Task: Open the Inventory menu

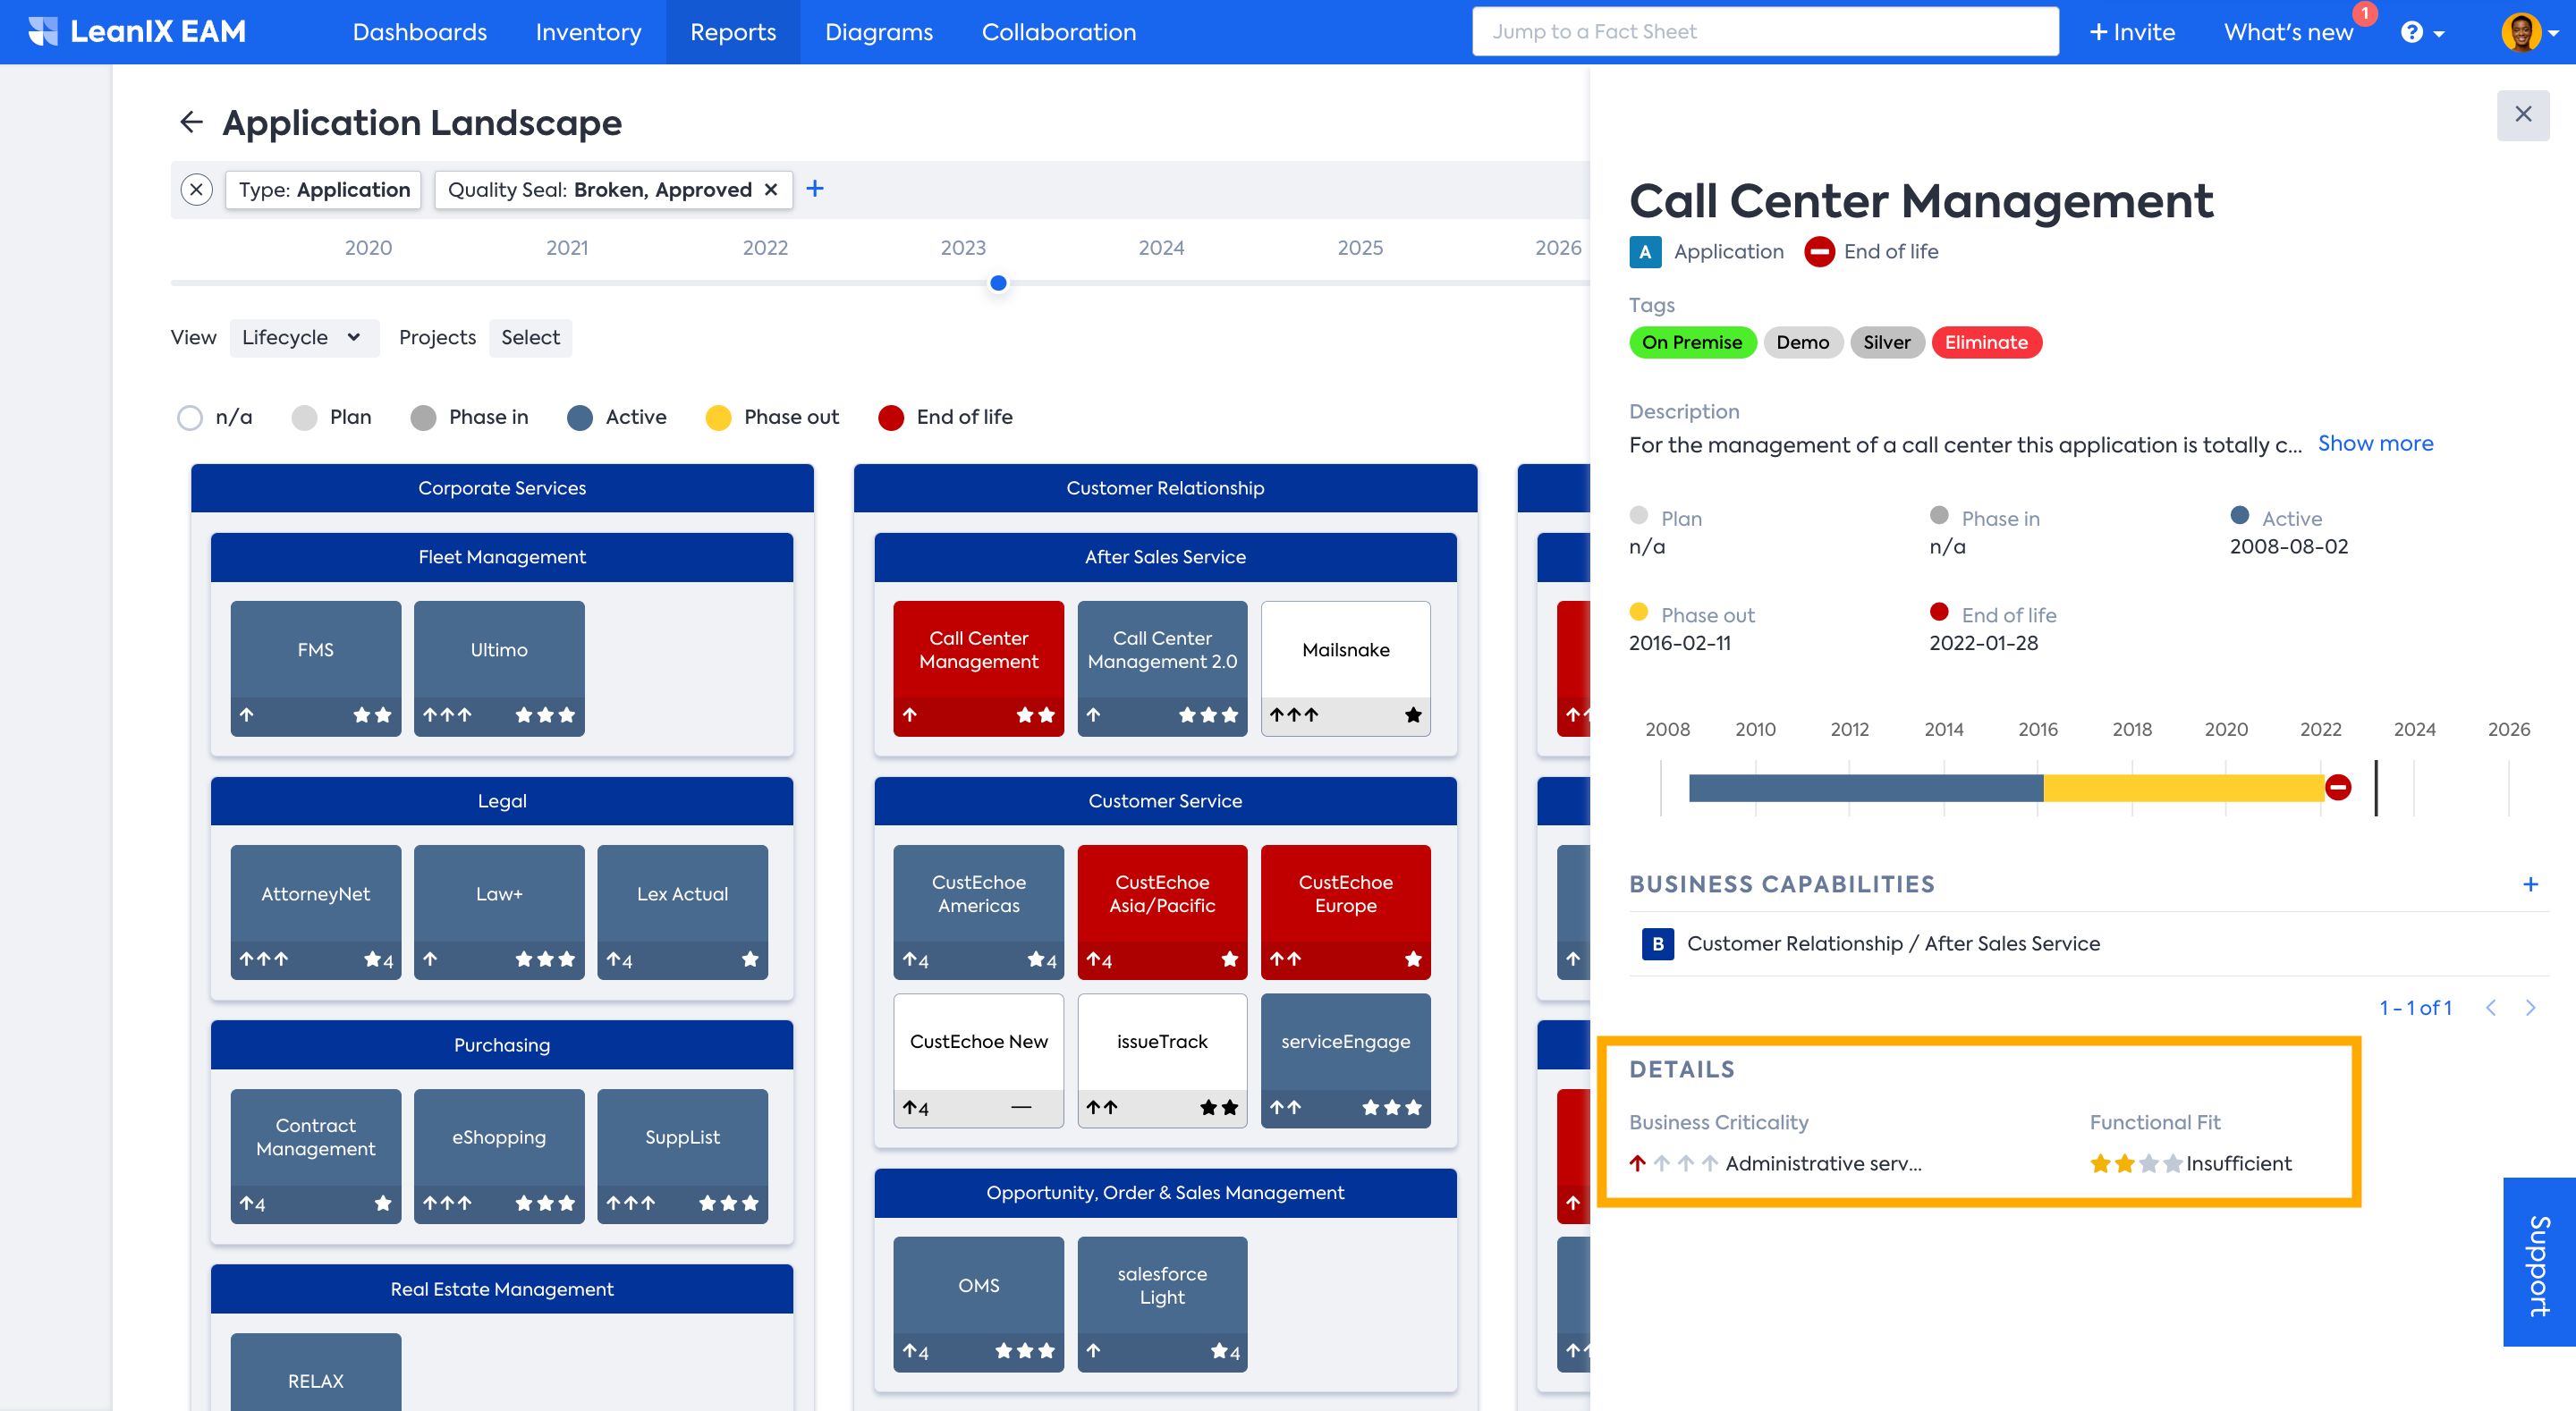Action: coord(588,32)
